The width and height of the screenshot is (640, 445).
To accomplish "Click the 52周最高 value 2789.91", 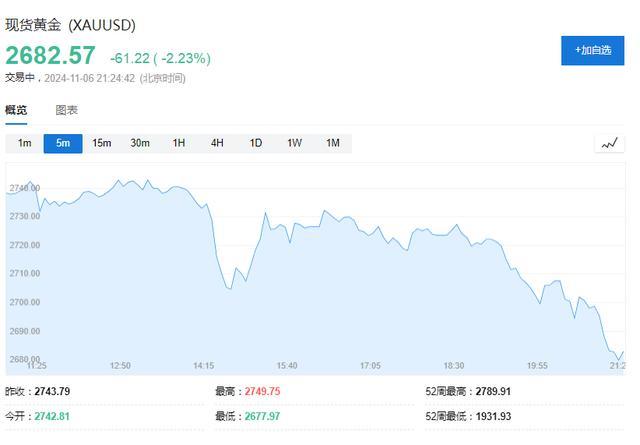I will coord(493,391).
